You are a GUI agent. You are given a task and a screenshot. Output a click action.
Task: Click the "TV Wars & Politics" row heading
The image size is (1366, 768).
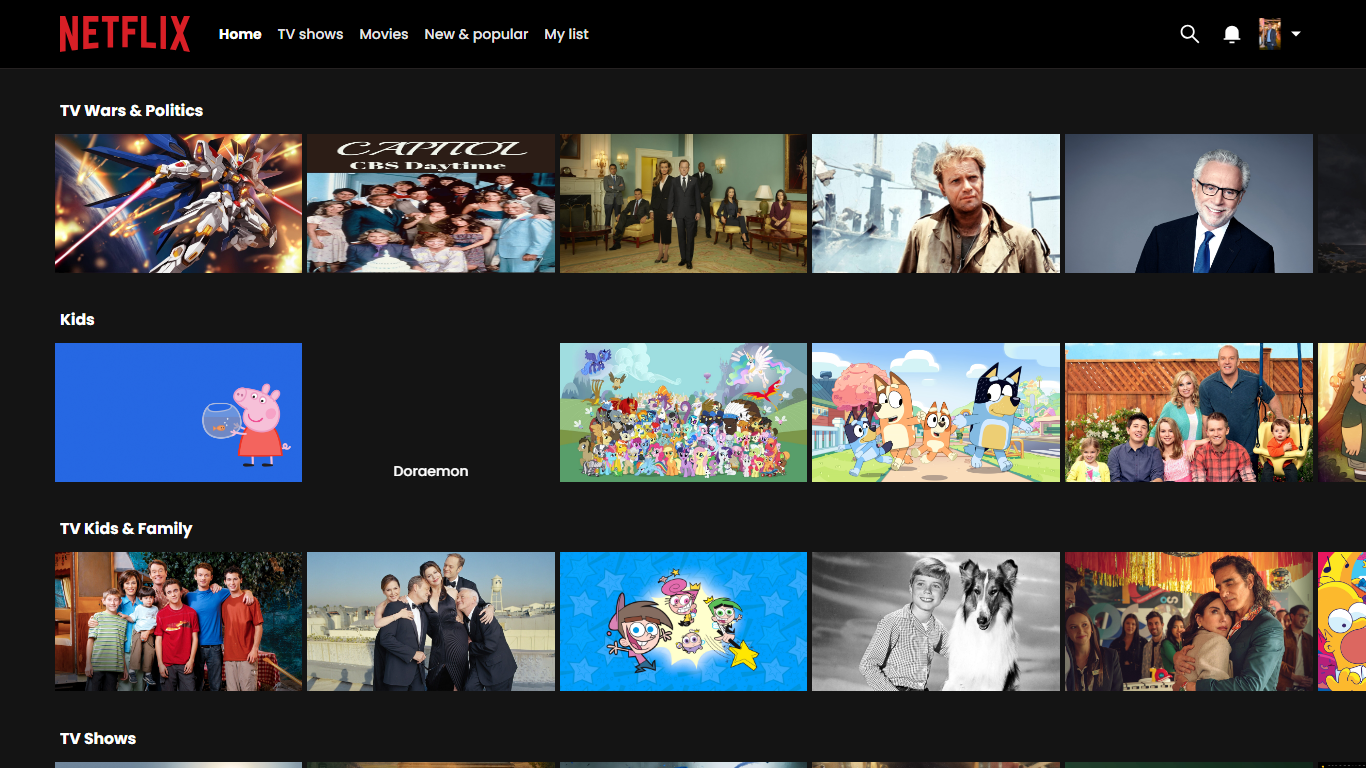click(x=131, y=110)
